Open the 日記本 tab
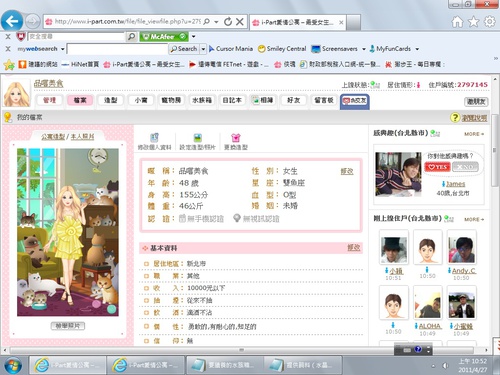500x375 pixels. pos(232,100)
